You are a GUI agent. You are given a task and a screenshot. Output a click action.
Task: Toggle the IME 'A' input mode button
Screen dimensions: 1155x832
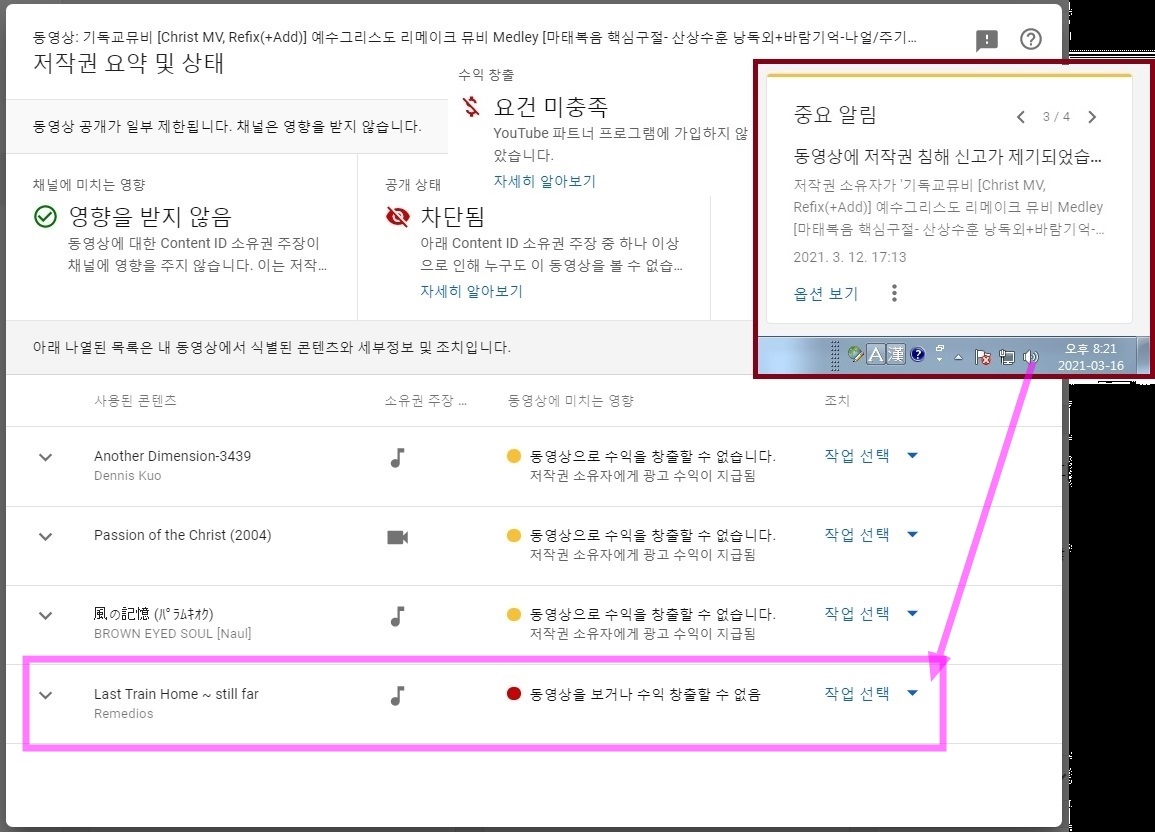(875, 355)
